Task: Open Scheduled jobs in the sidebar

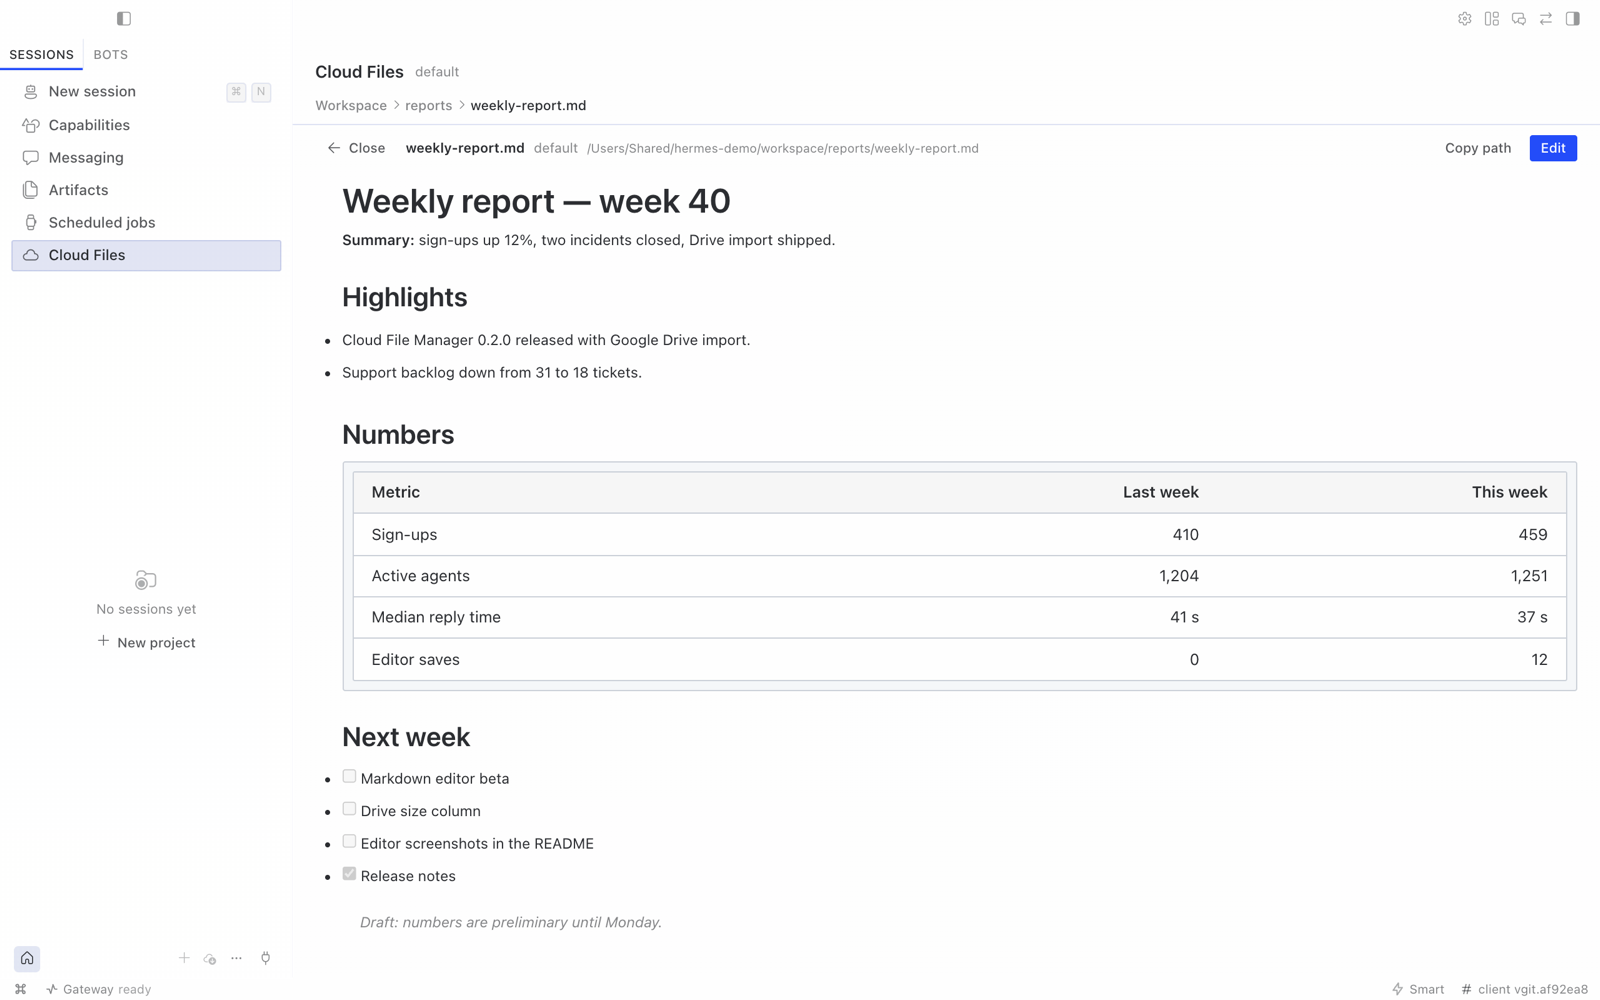Action: coord(146,222)
